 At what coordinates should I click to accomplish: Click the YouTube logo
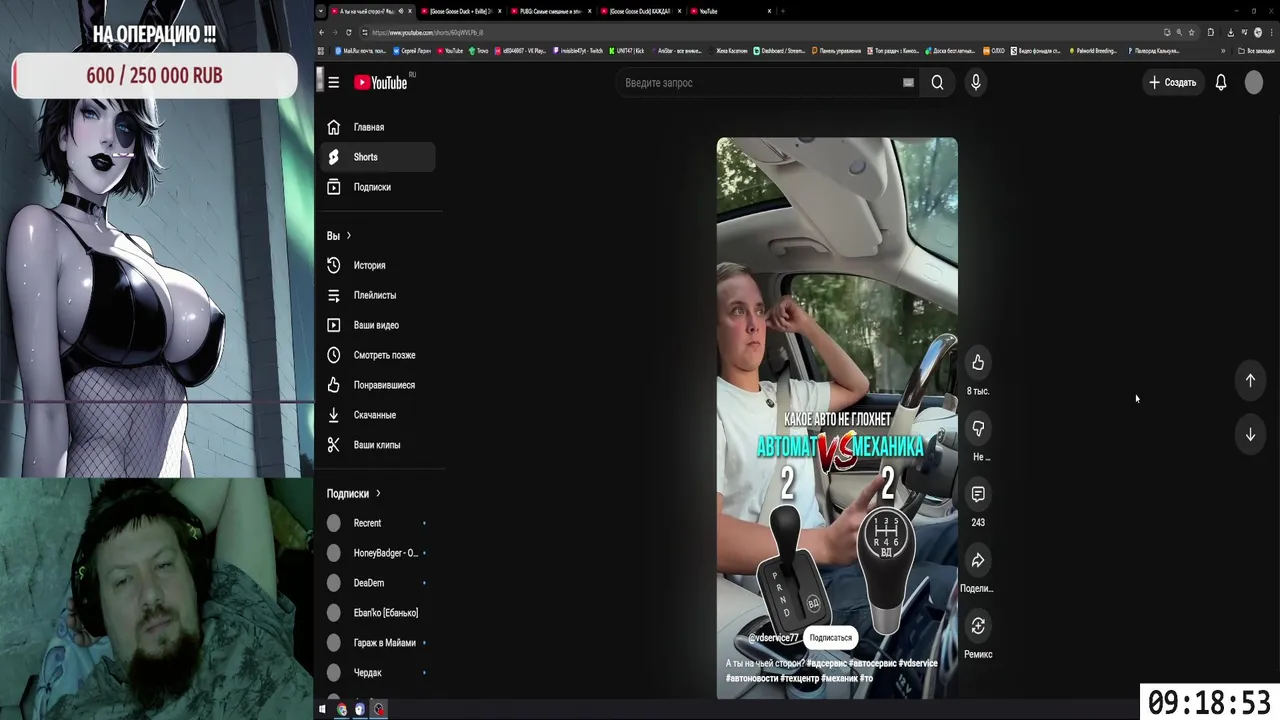click(381, 83)
